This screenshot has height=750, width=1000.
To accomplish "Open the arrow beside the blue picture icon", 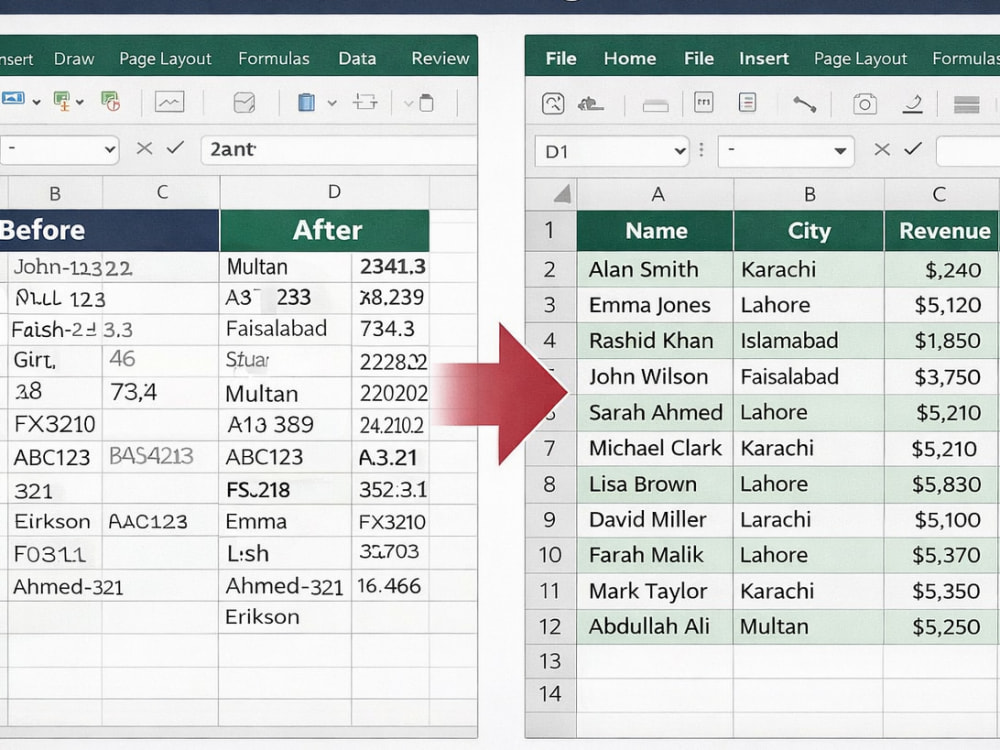I will 36,102.
